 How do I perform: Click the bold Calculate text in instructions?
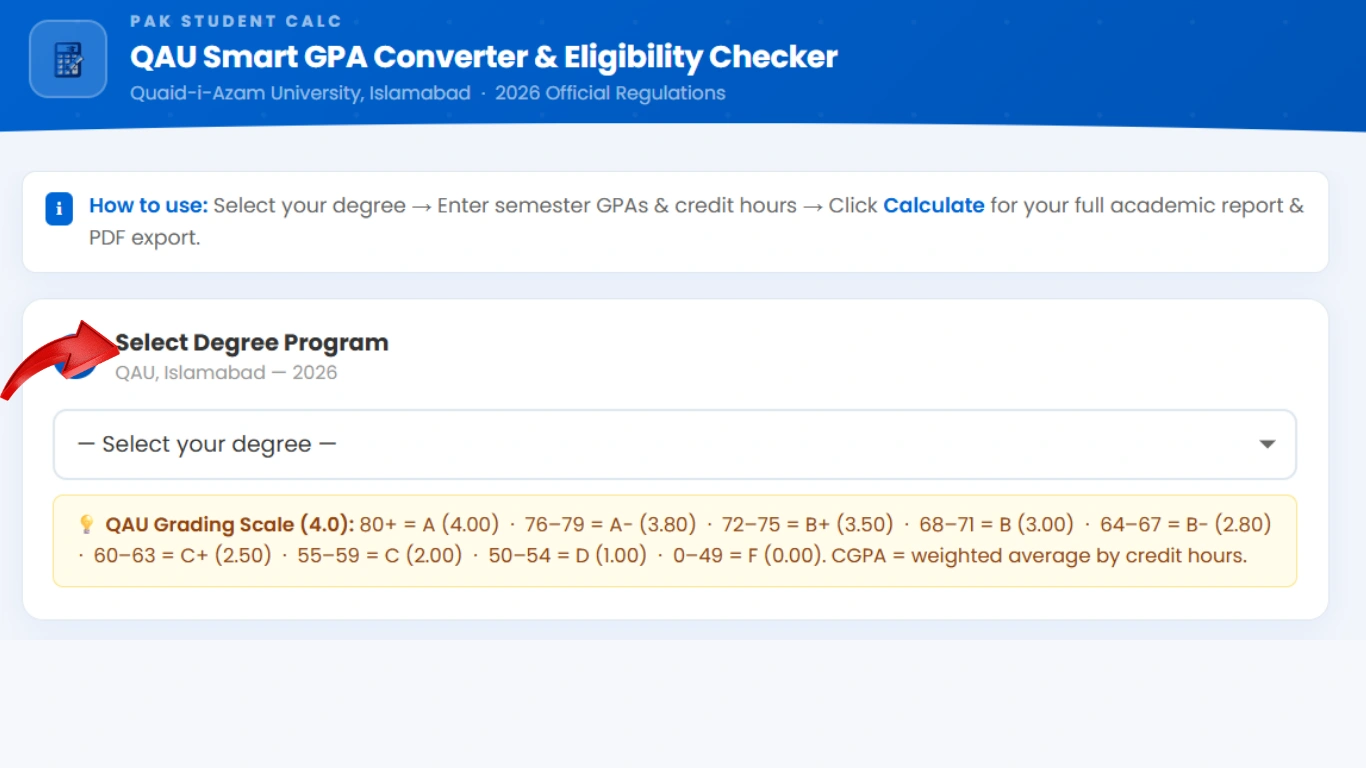coord(933,206)
